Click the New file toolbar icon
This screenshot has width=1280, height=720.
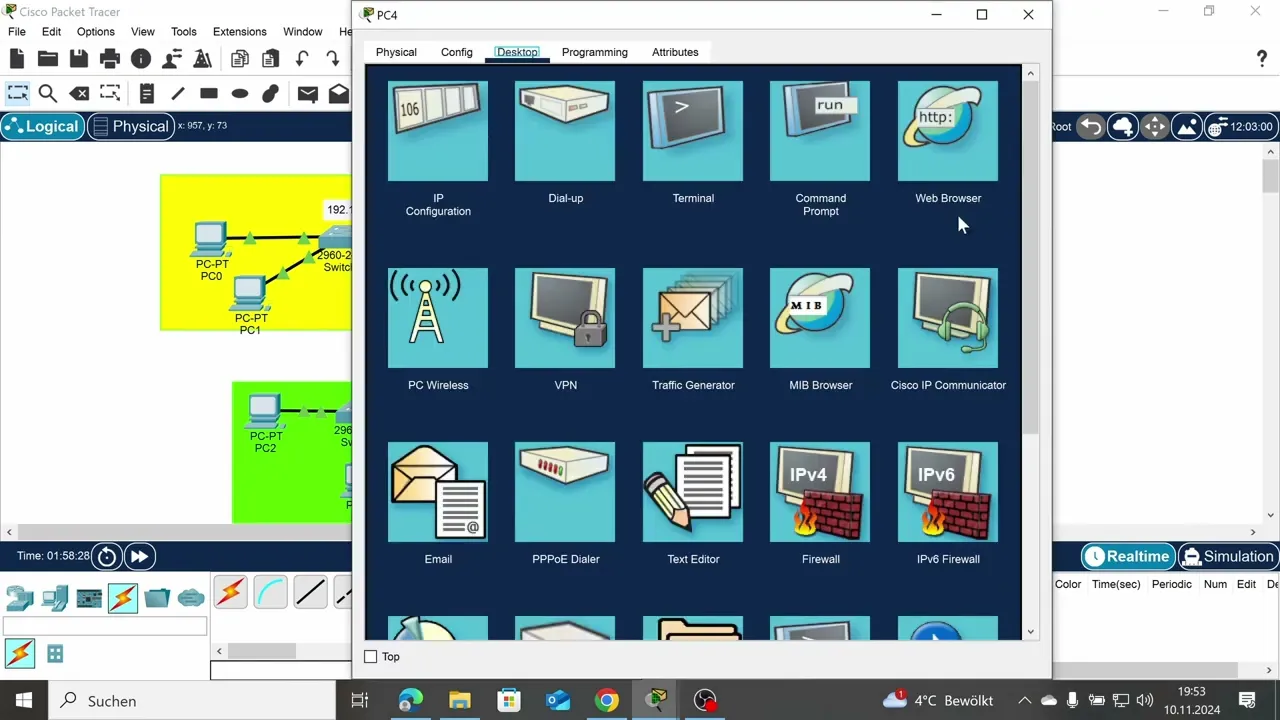pos(17,59)
